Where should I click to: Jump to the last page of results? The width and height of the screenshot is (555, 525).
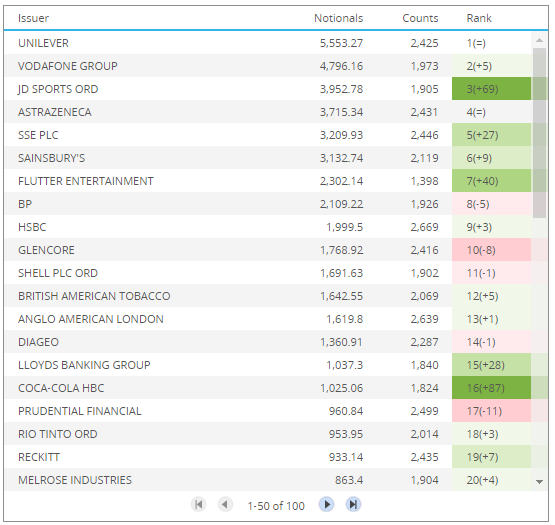[x=353, y=504]
